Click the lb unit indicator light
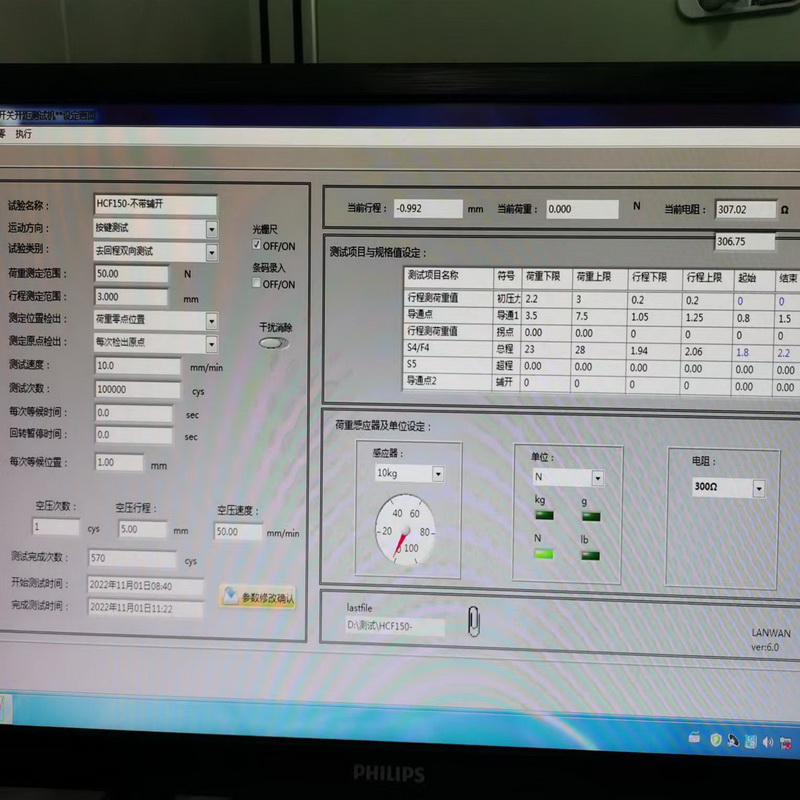Viewport: 800px width, 800px height. [590, 554]
